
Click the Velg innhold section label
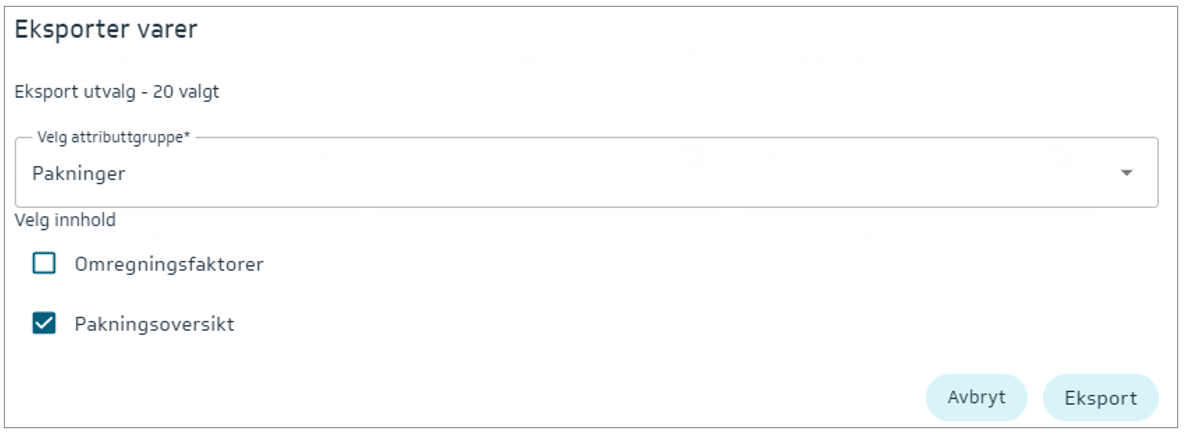pyautogui.click(x=65, y=220)
